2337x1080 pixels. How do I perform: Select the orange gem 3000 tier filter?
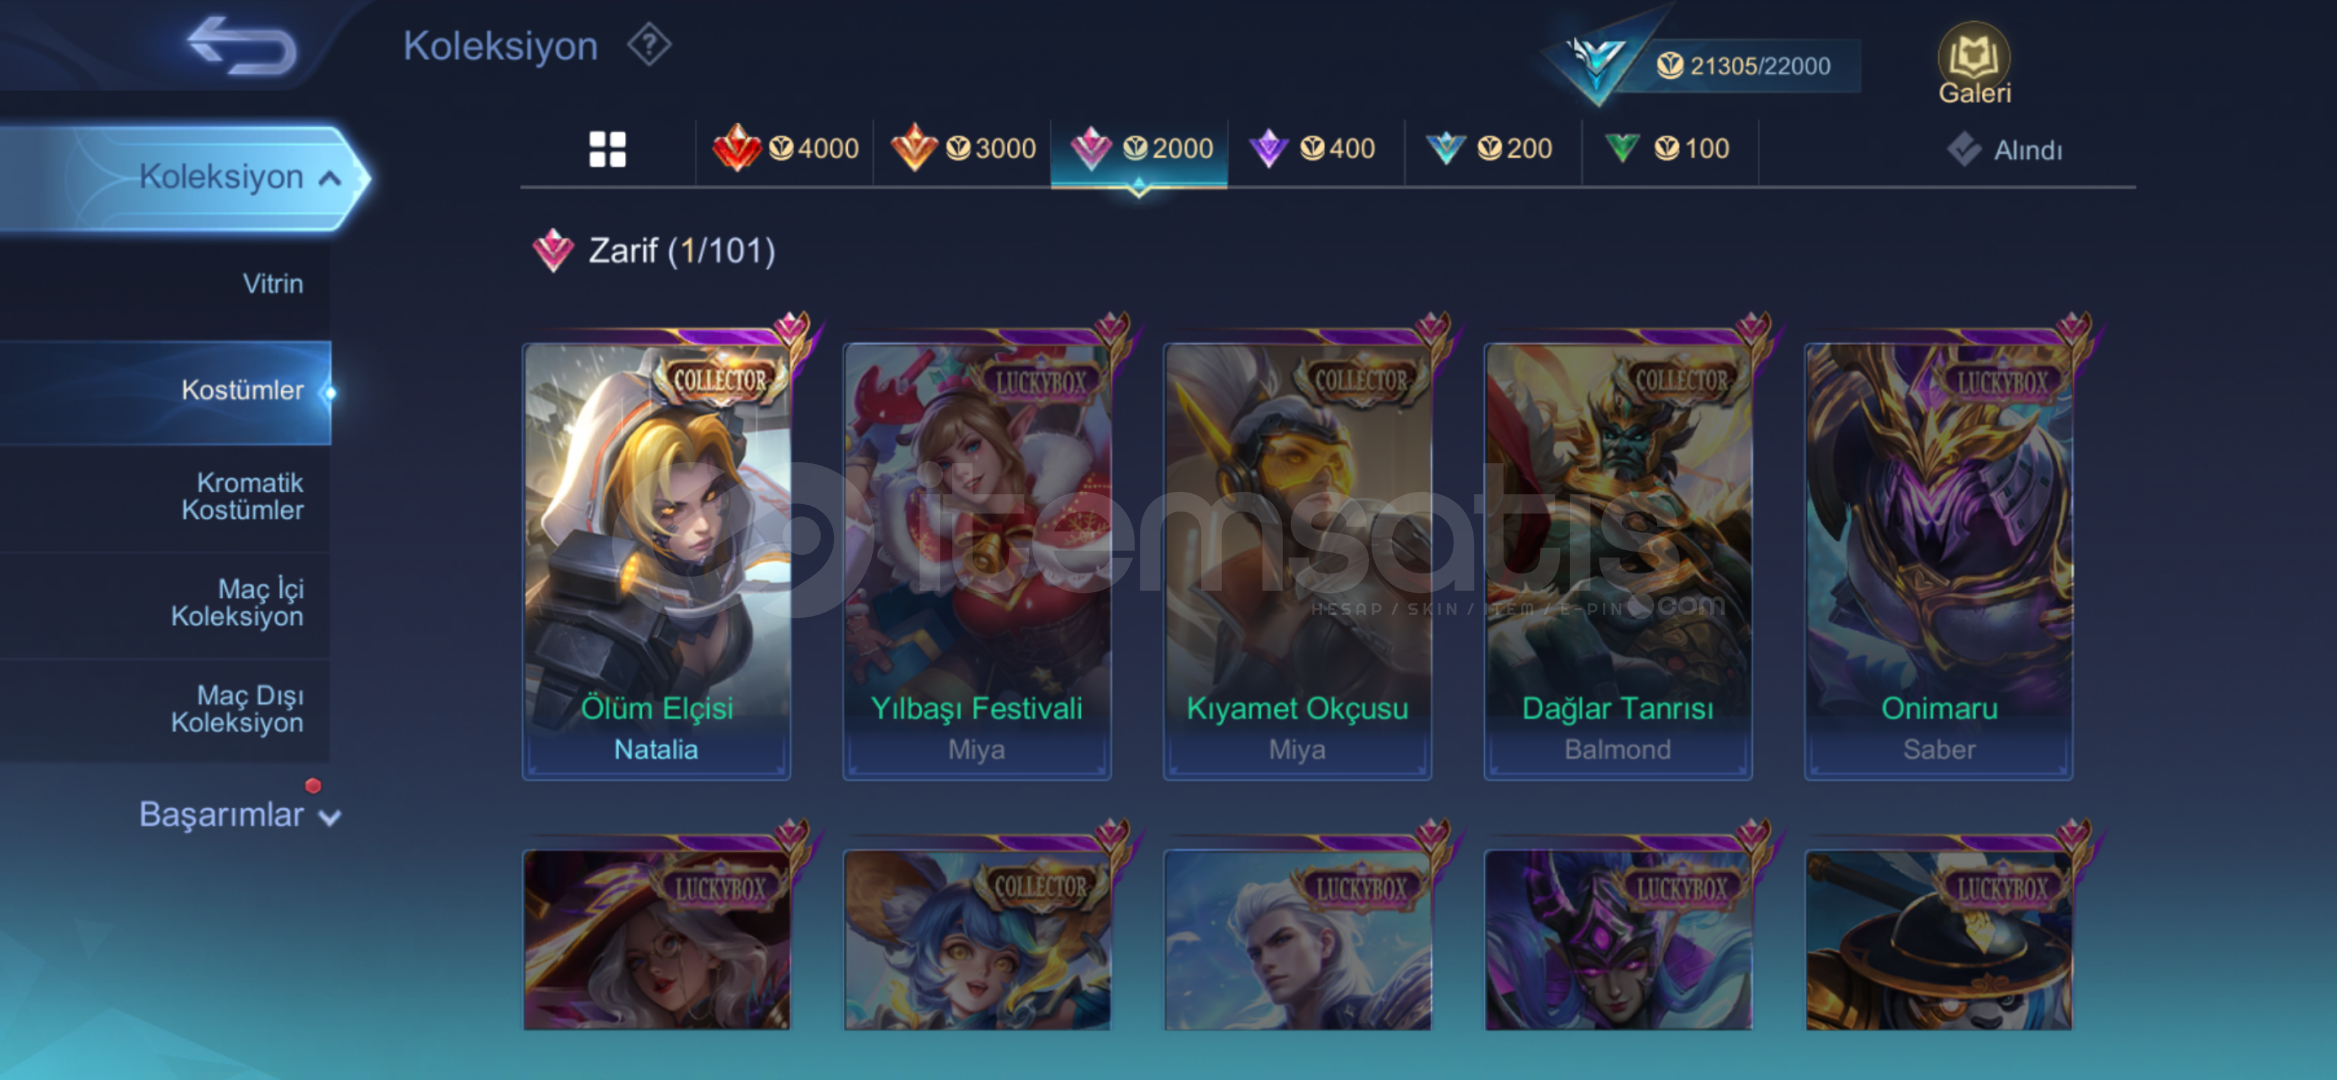point(963,149)
